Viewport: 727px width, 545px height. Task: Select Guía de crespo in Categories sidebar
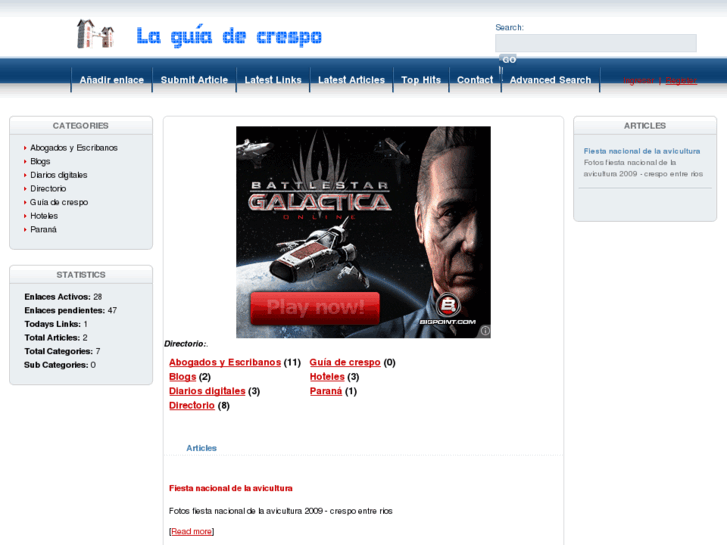click(x=59, y=202)
